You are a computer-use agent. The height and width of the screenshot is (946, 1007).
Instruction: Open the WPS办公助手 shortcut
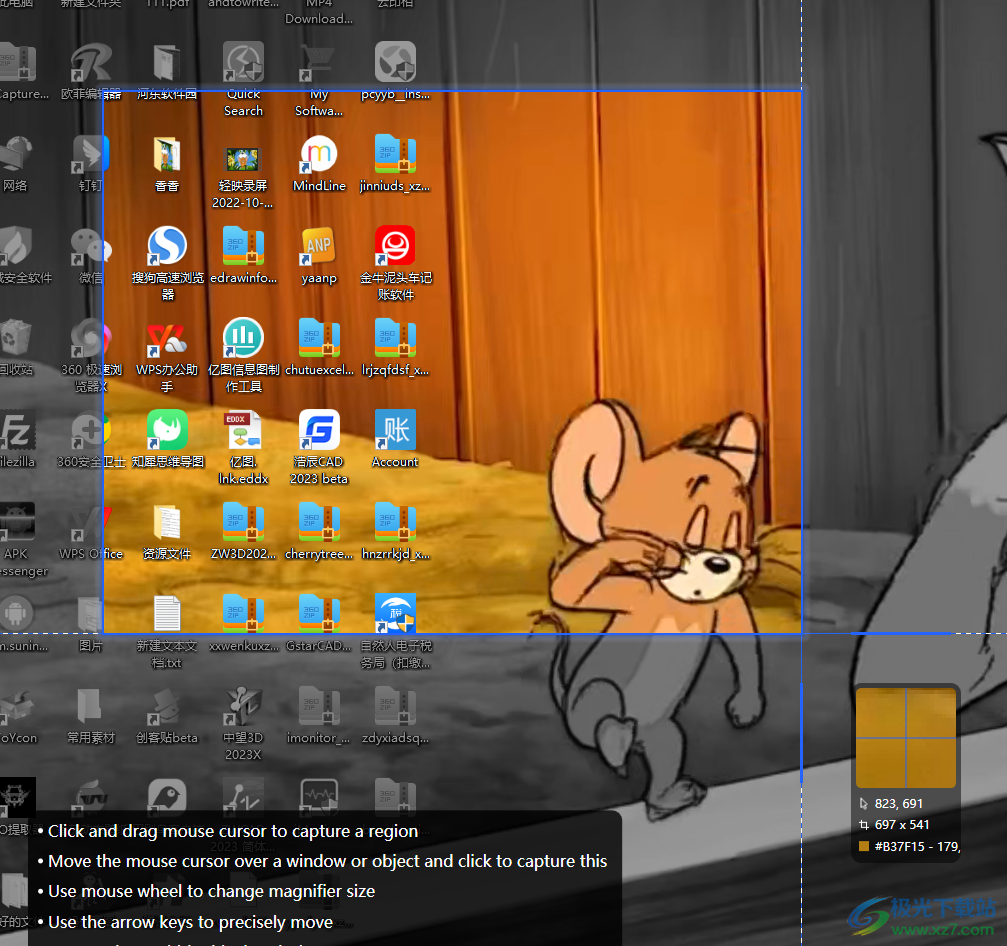167,338
